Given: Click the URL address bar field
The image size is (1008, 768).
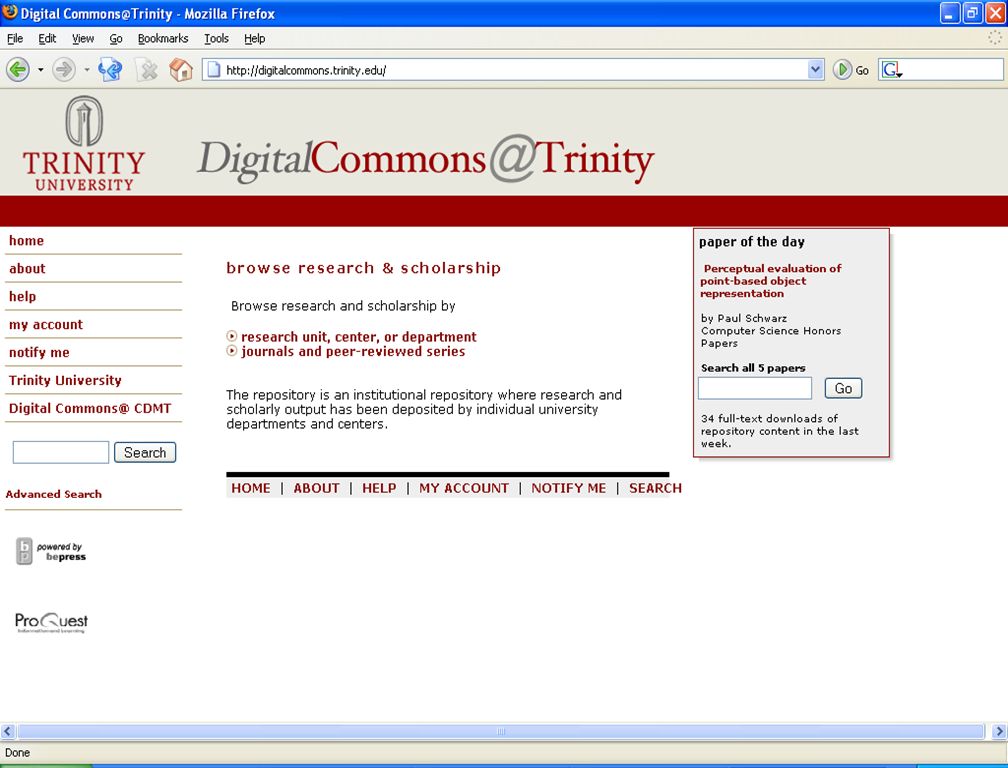Looking at the screenshot, I should pos(514,69).
